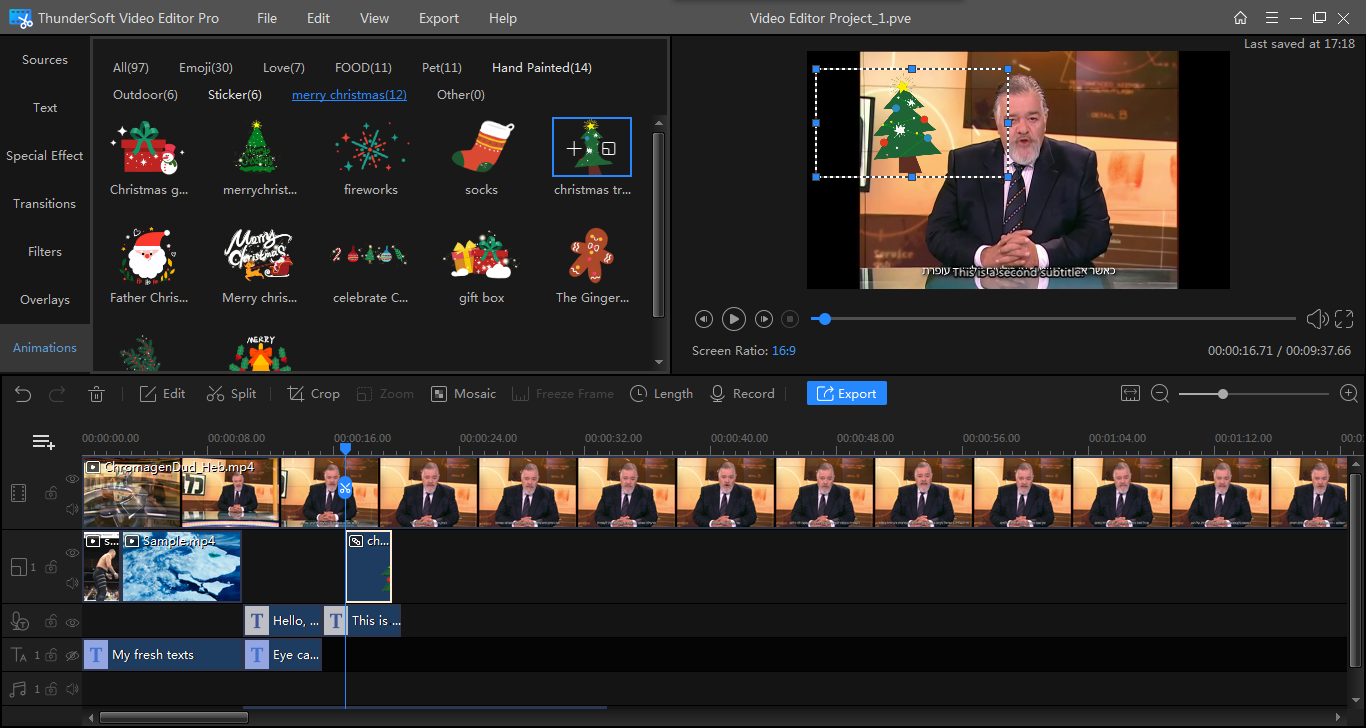Zoom out the timeline with minus icon

(1160, 394)
